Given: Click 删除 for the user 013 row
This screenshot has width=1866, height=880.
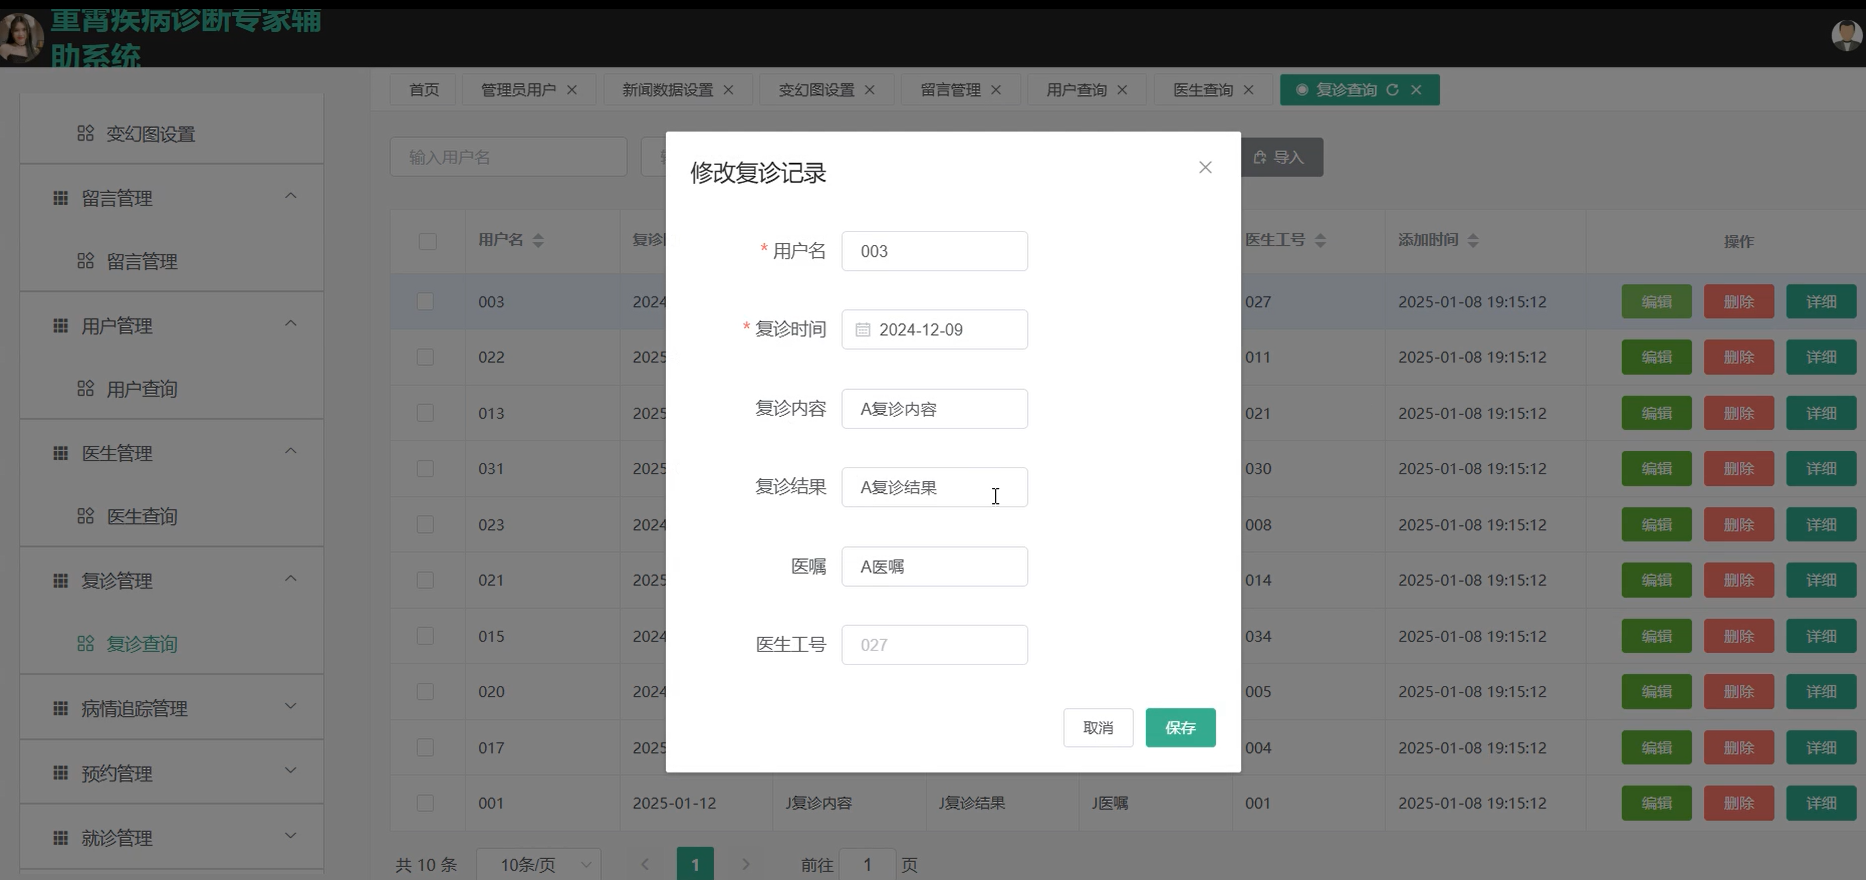Looking at the screenshot, I should pyautogui.click(x=1739, y=413).
